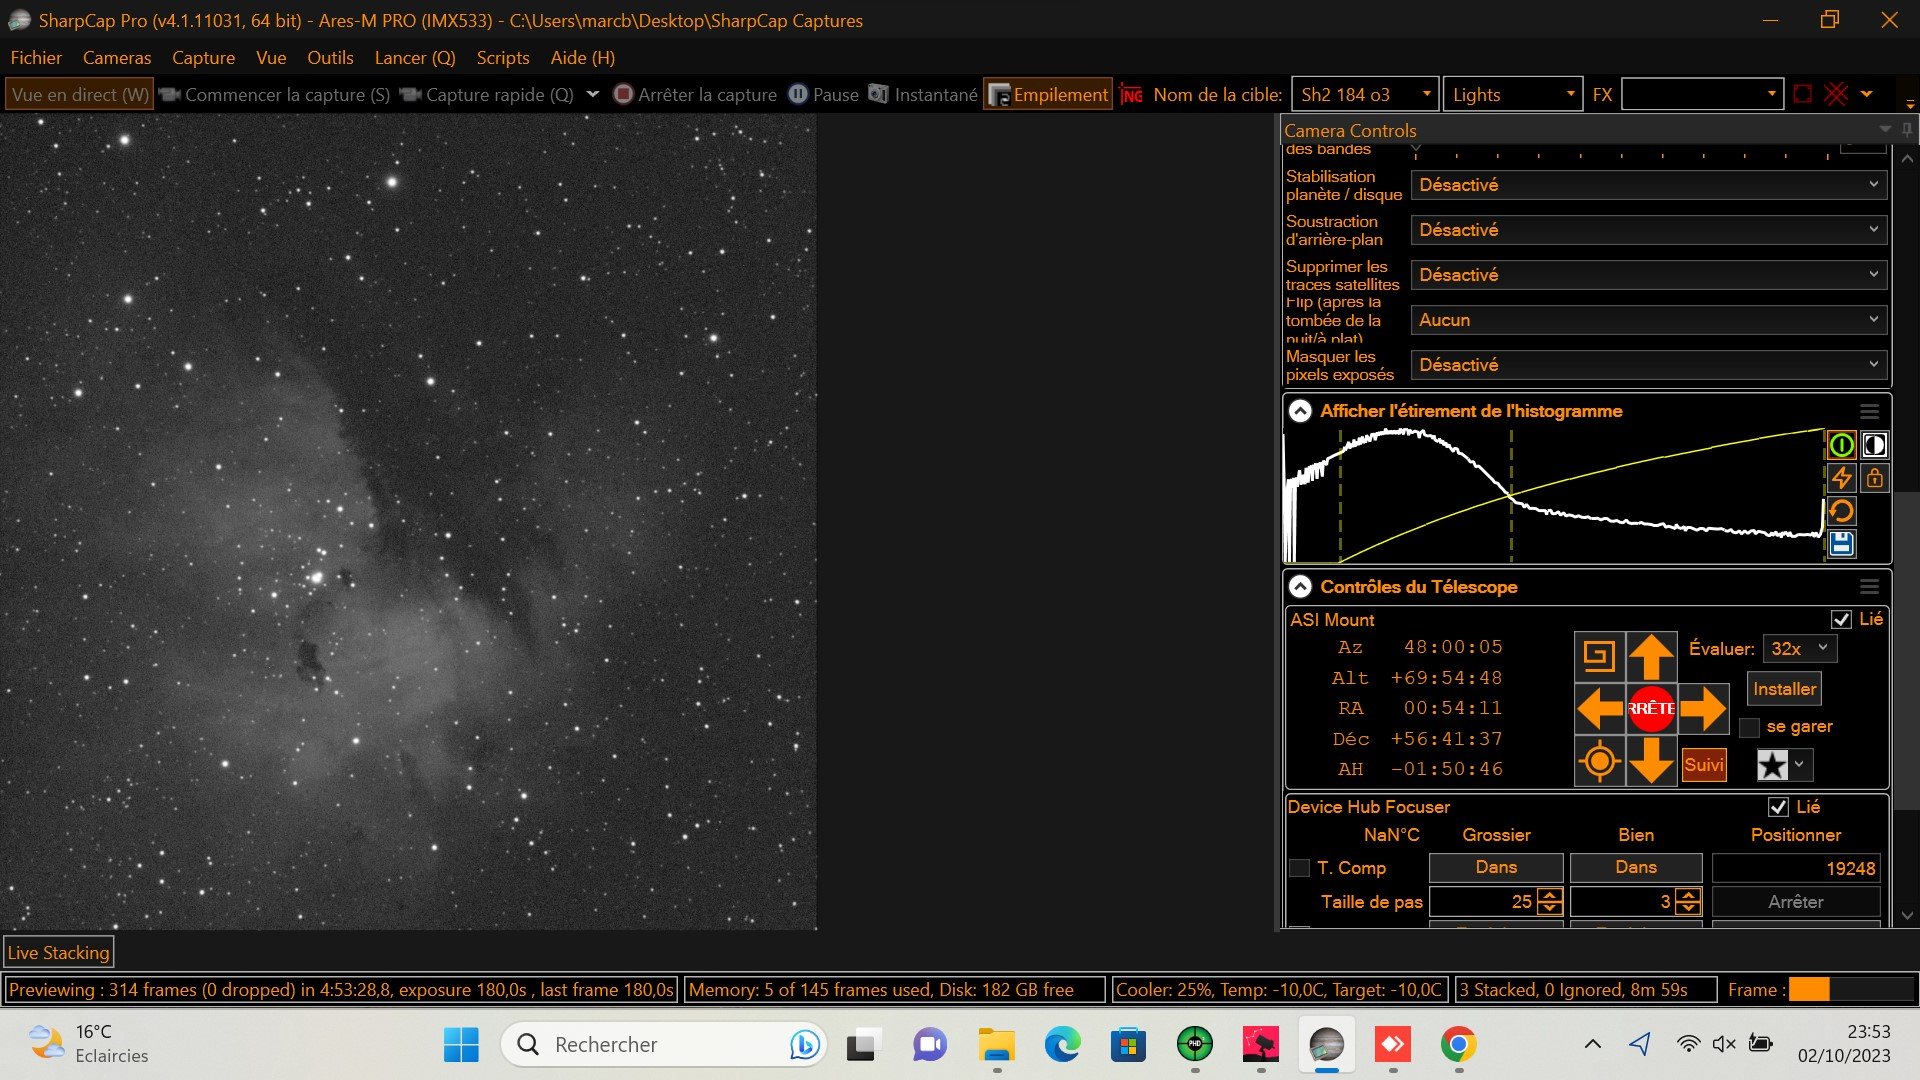
Task: Open the Soustraction d'arrière-plan dropdown
Action: coord(1648,230)
